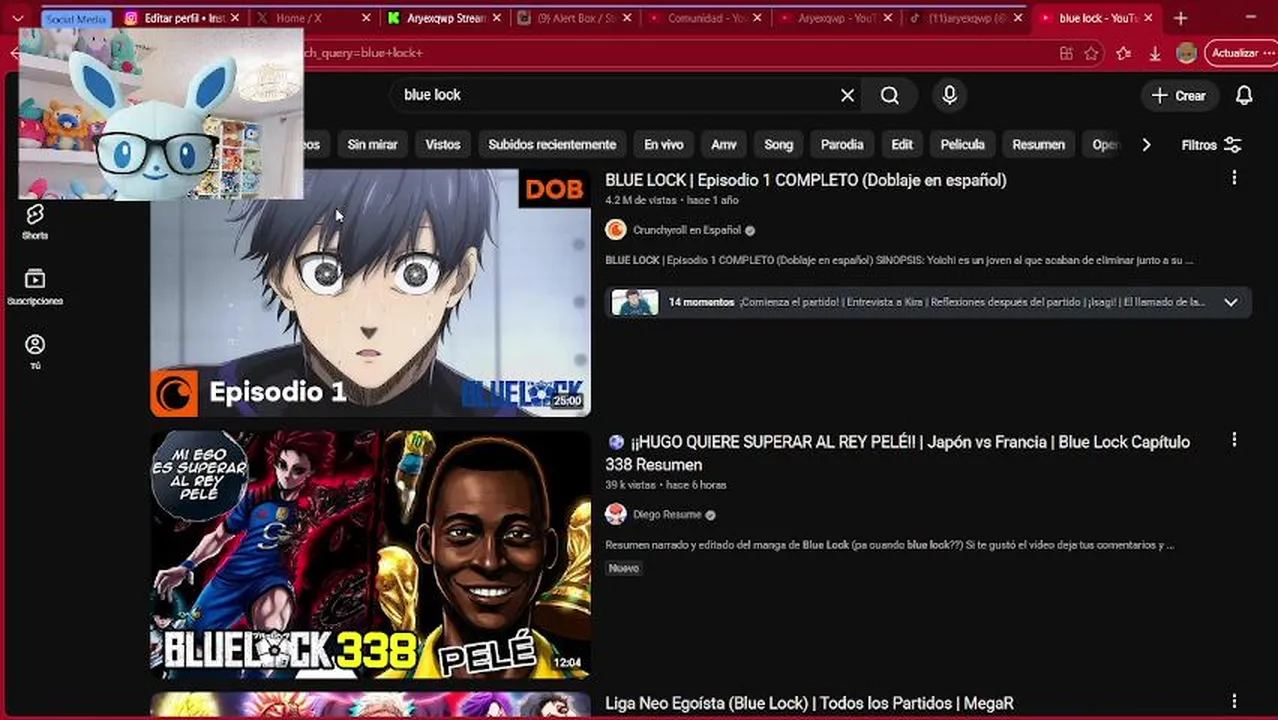Open video title HUGO QUIERE SUPERAR AL REY PELÉ
Screen dimensions: 1278x720
(x=897, y=453)
